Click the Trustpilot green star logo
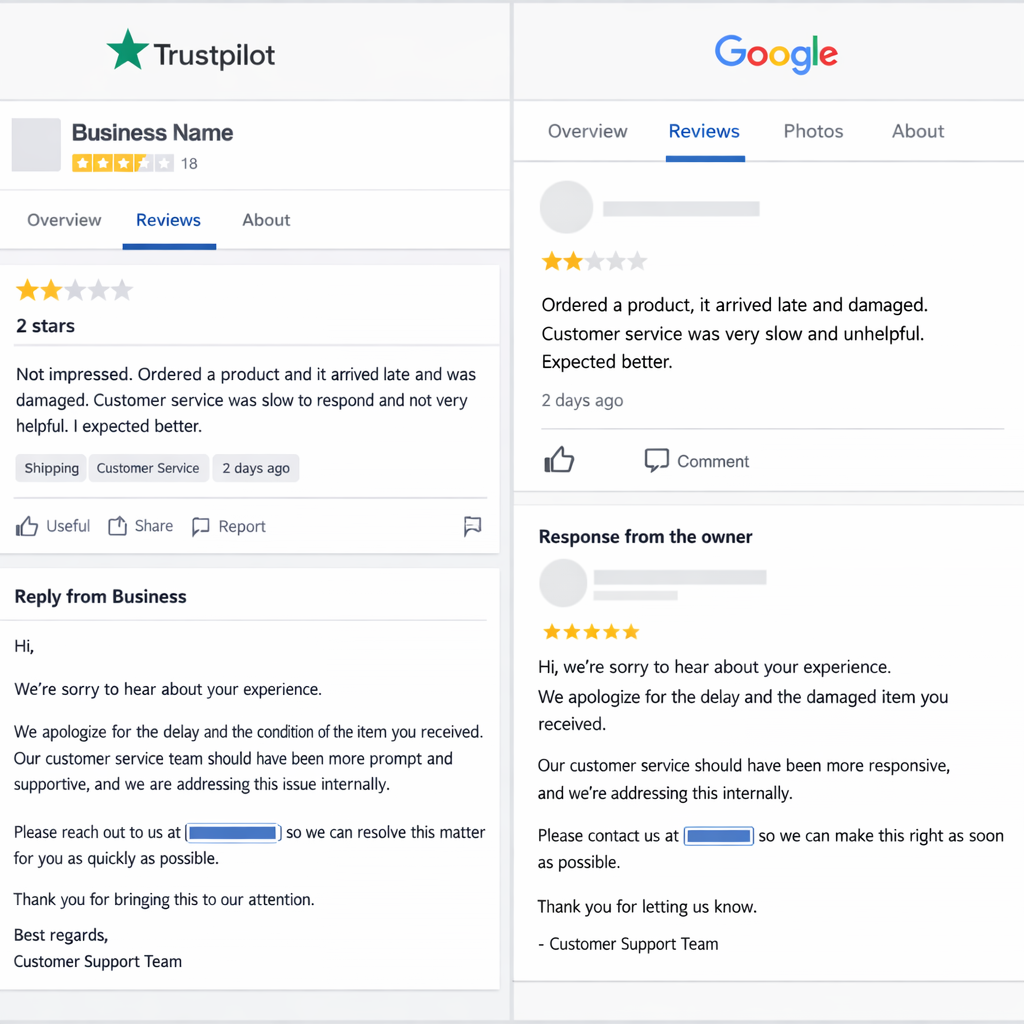This screenshot has height=1024, width=1024. coord(128,50)
